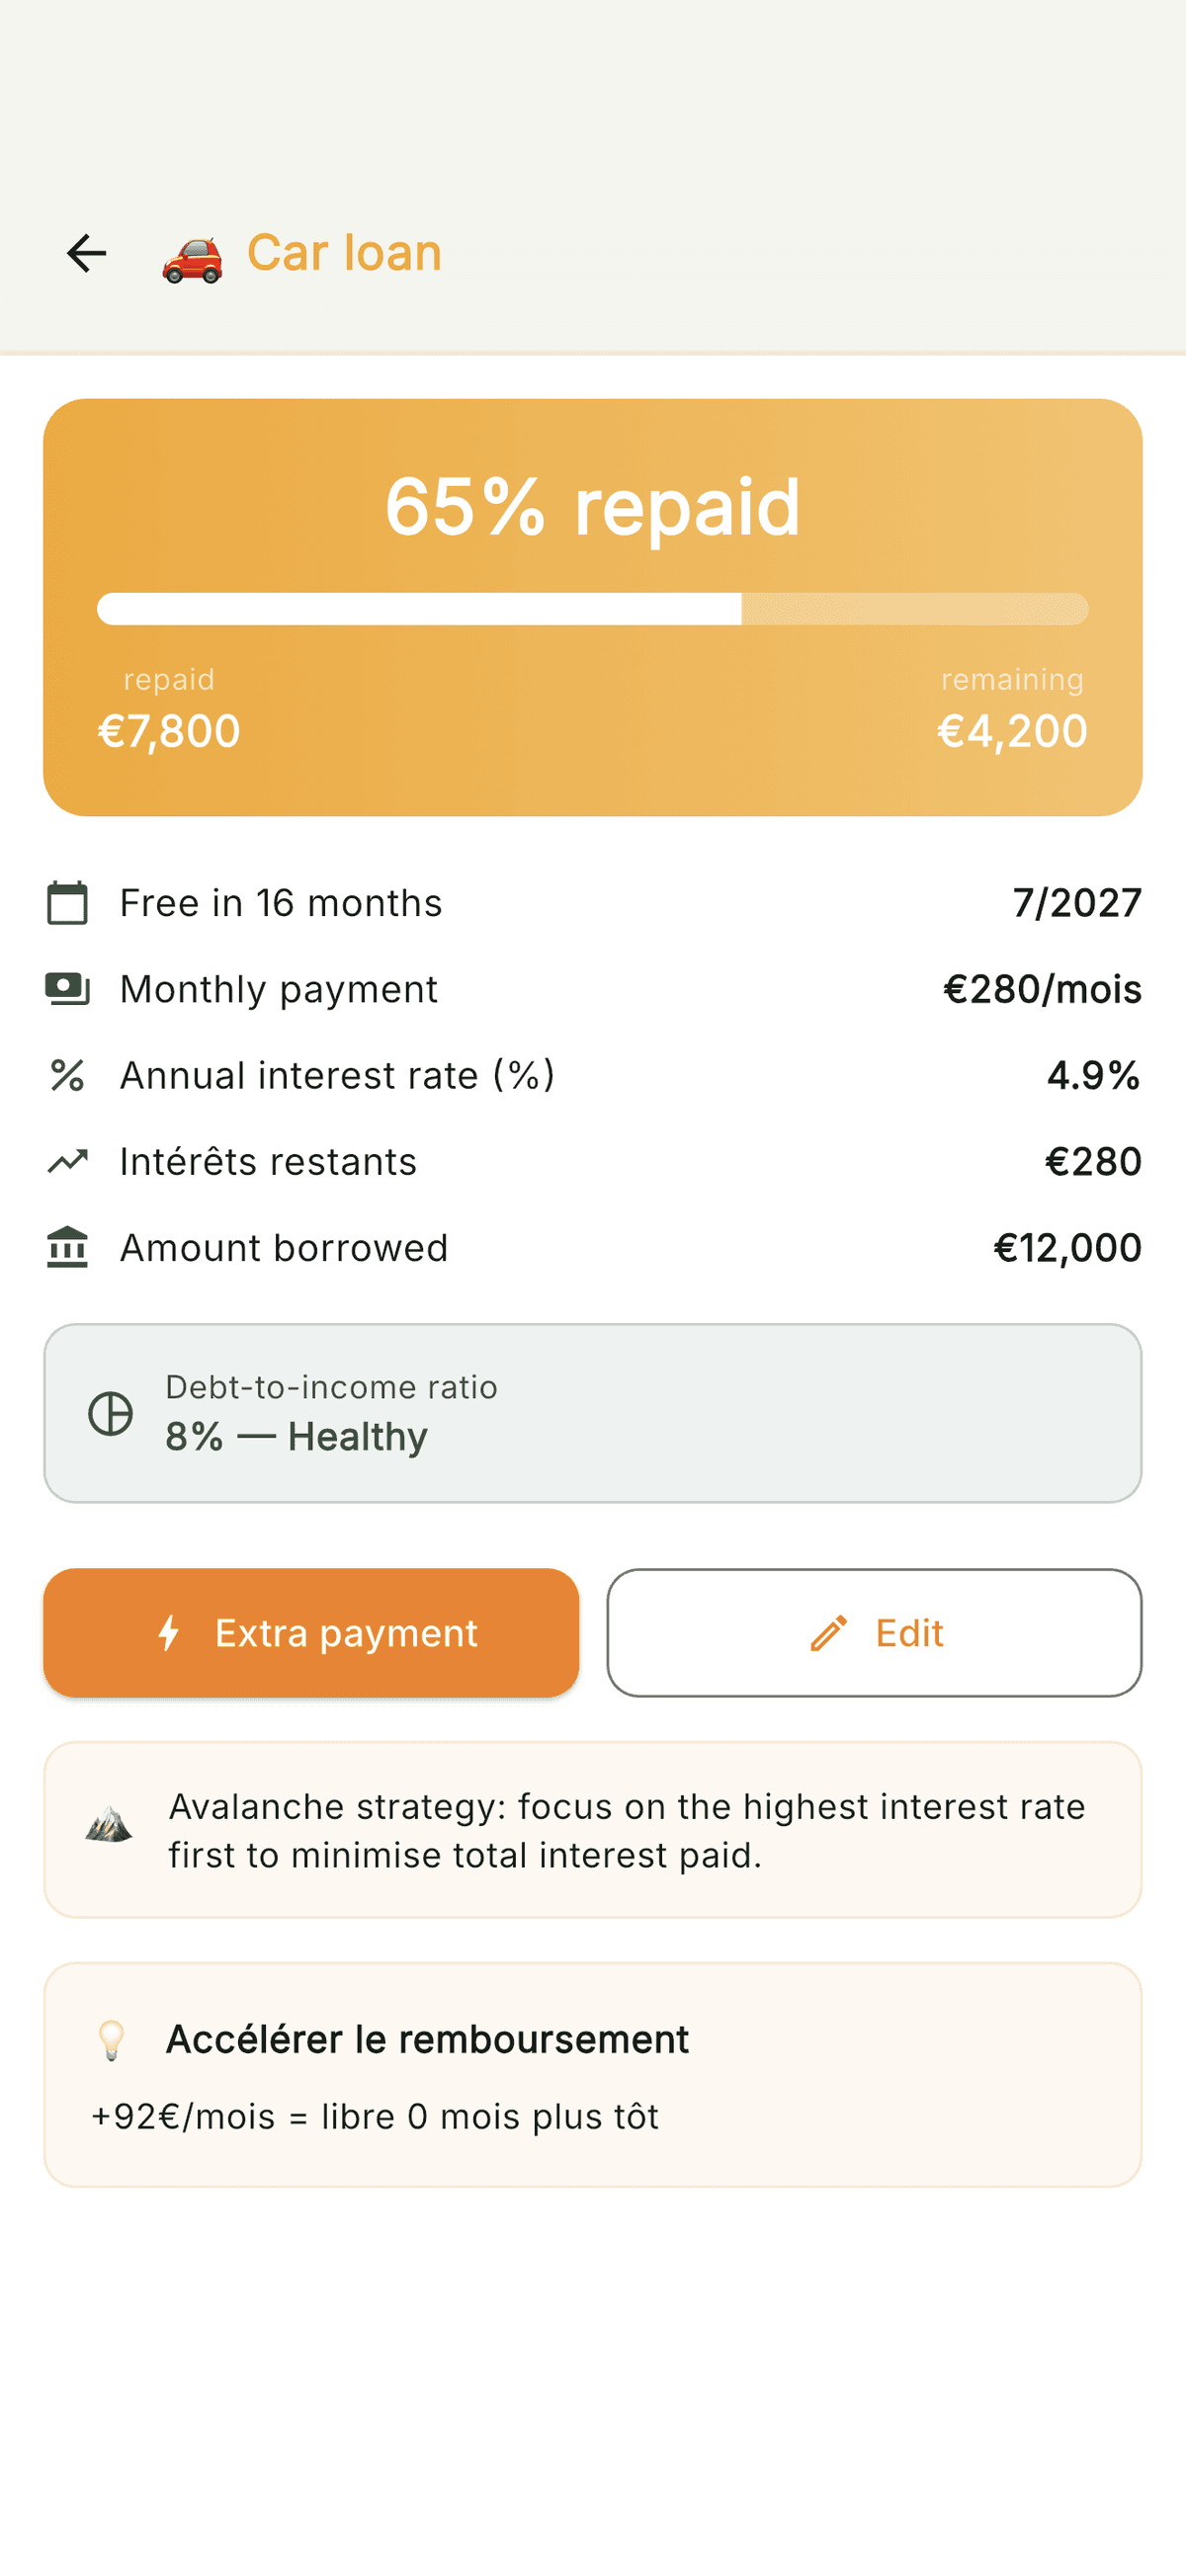The width and height of the screenshot is (1186, 2576).
Task: Click the red car emoji icon
Action: tap(192, 257)
